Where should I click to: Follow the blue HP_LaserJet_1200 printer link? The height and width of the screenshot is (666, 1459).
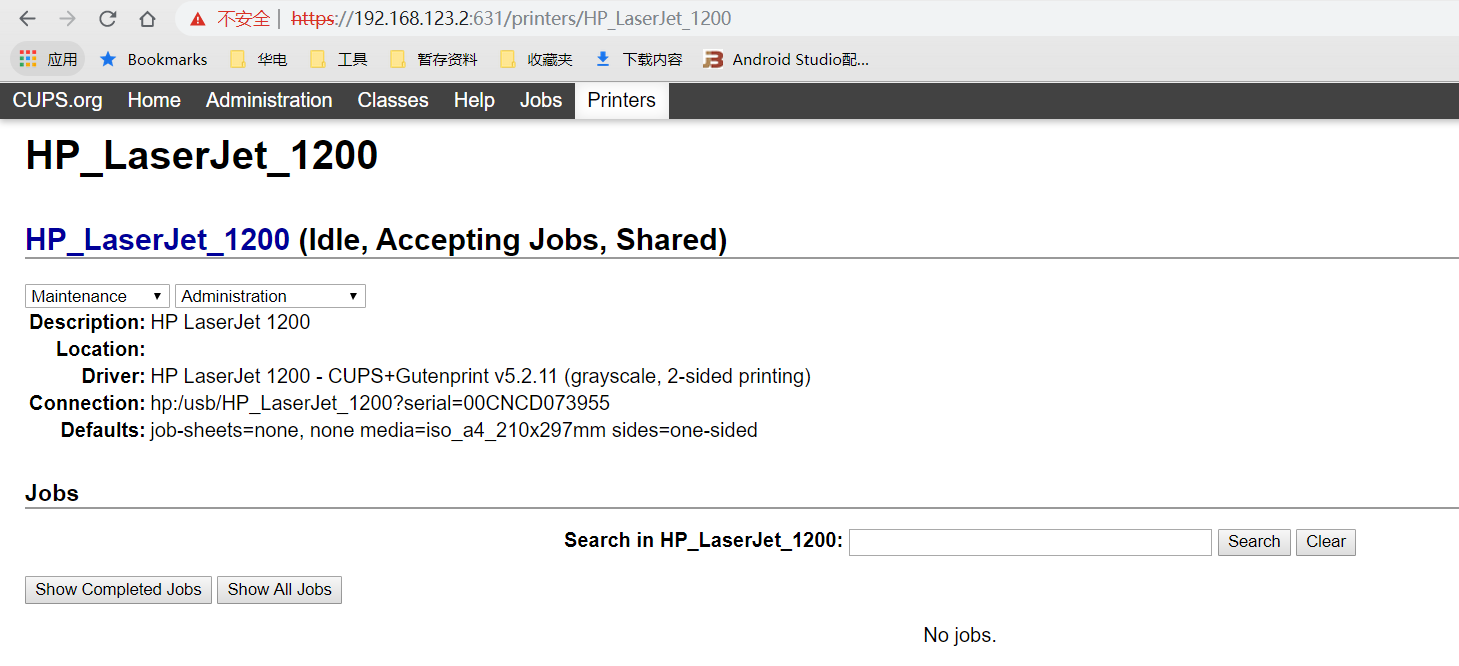coord(157,240)
